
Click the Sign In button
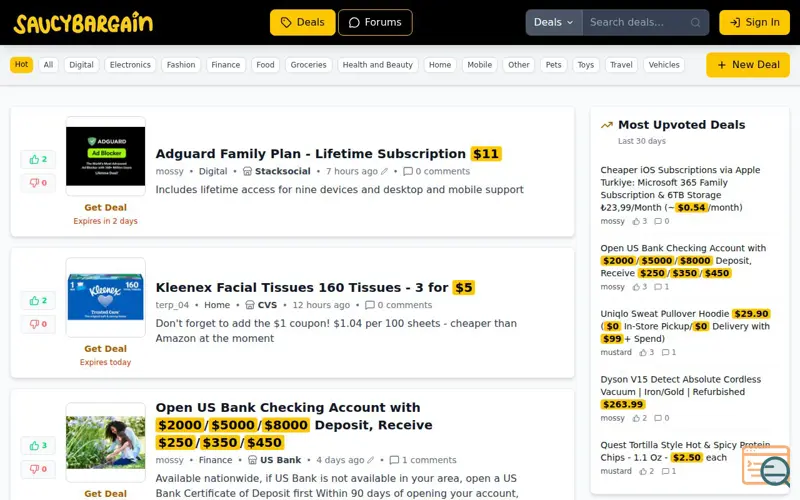(755, 22)
